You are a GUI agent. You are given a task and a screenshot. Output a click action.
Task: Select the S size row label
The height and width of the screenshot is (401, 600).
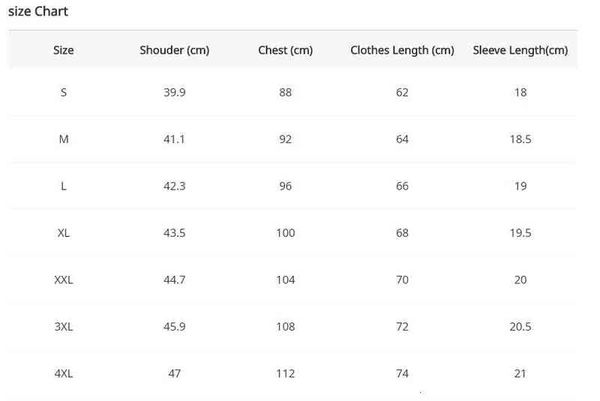tap(64, 92)
